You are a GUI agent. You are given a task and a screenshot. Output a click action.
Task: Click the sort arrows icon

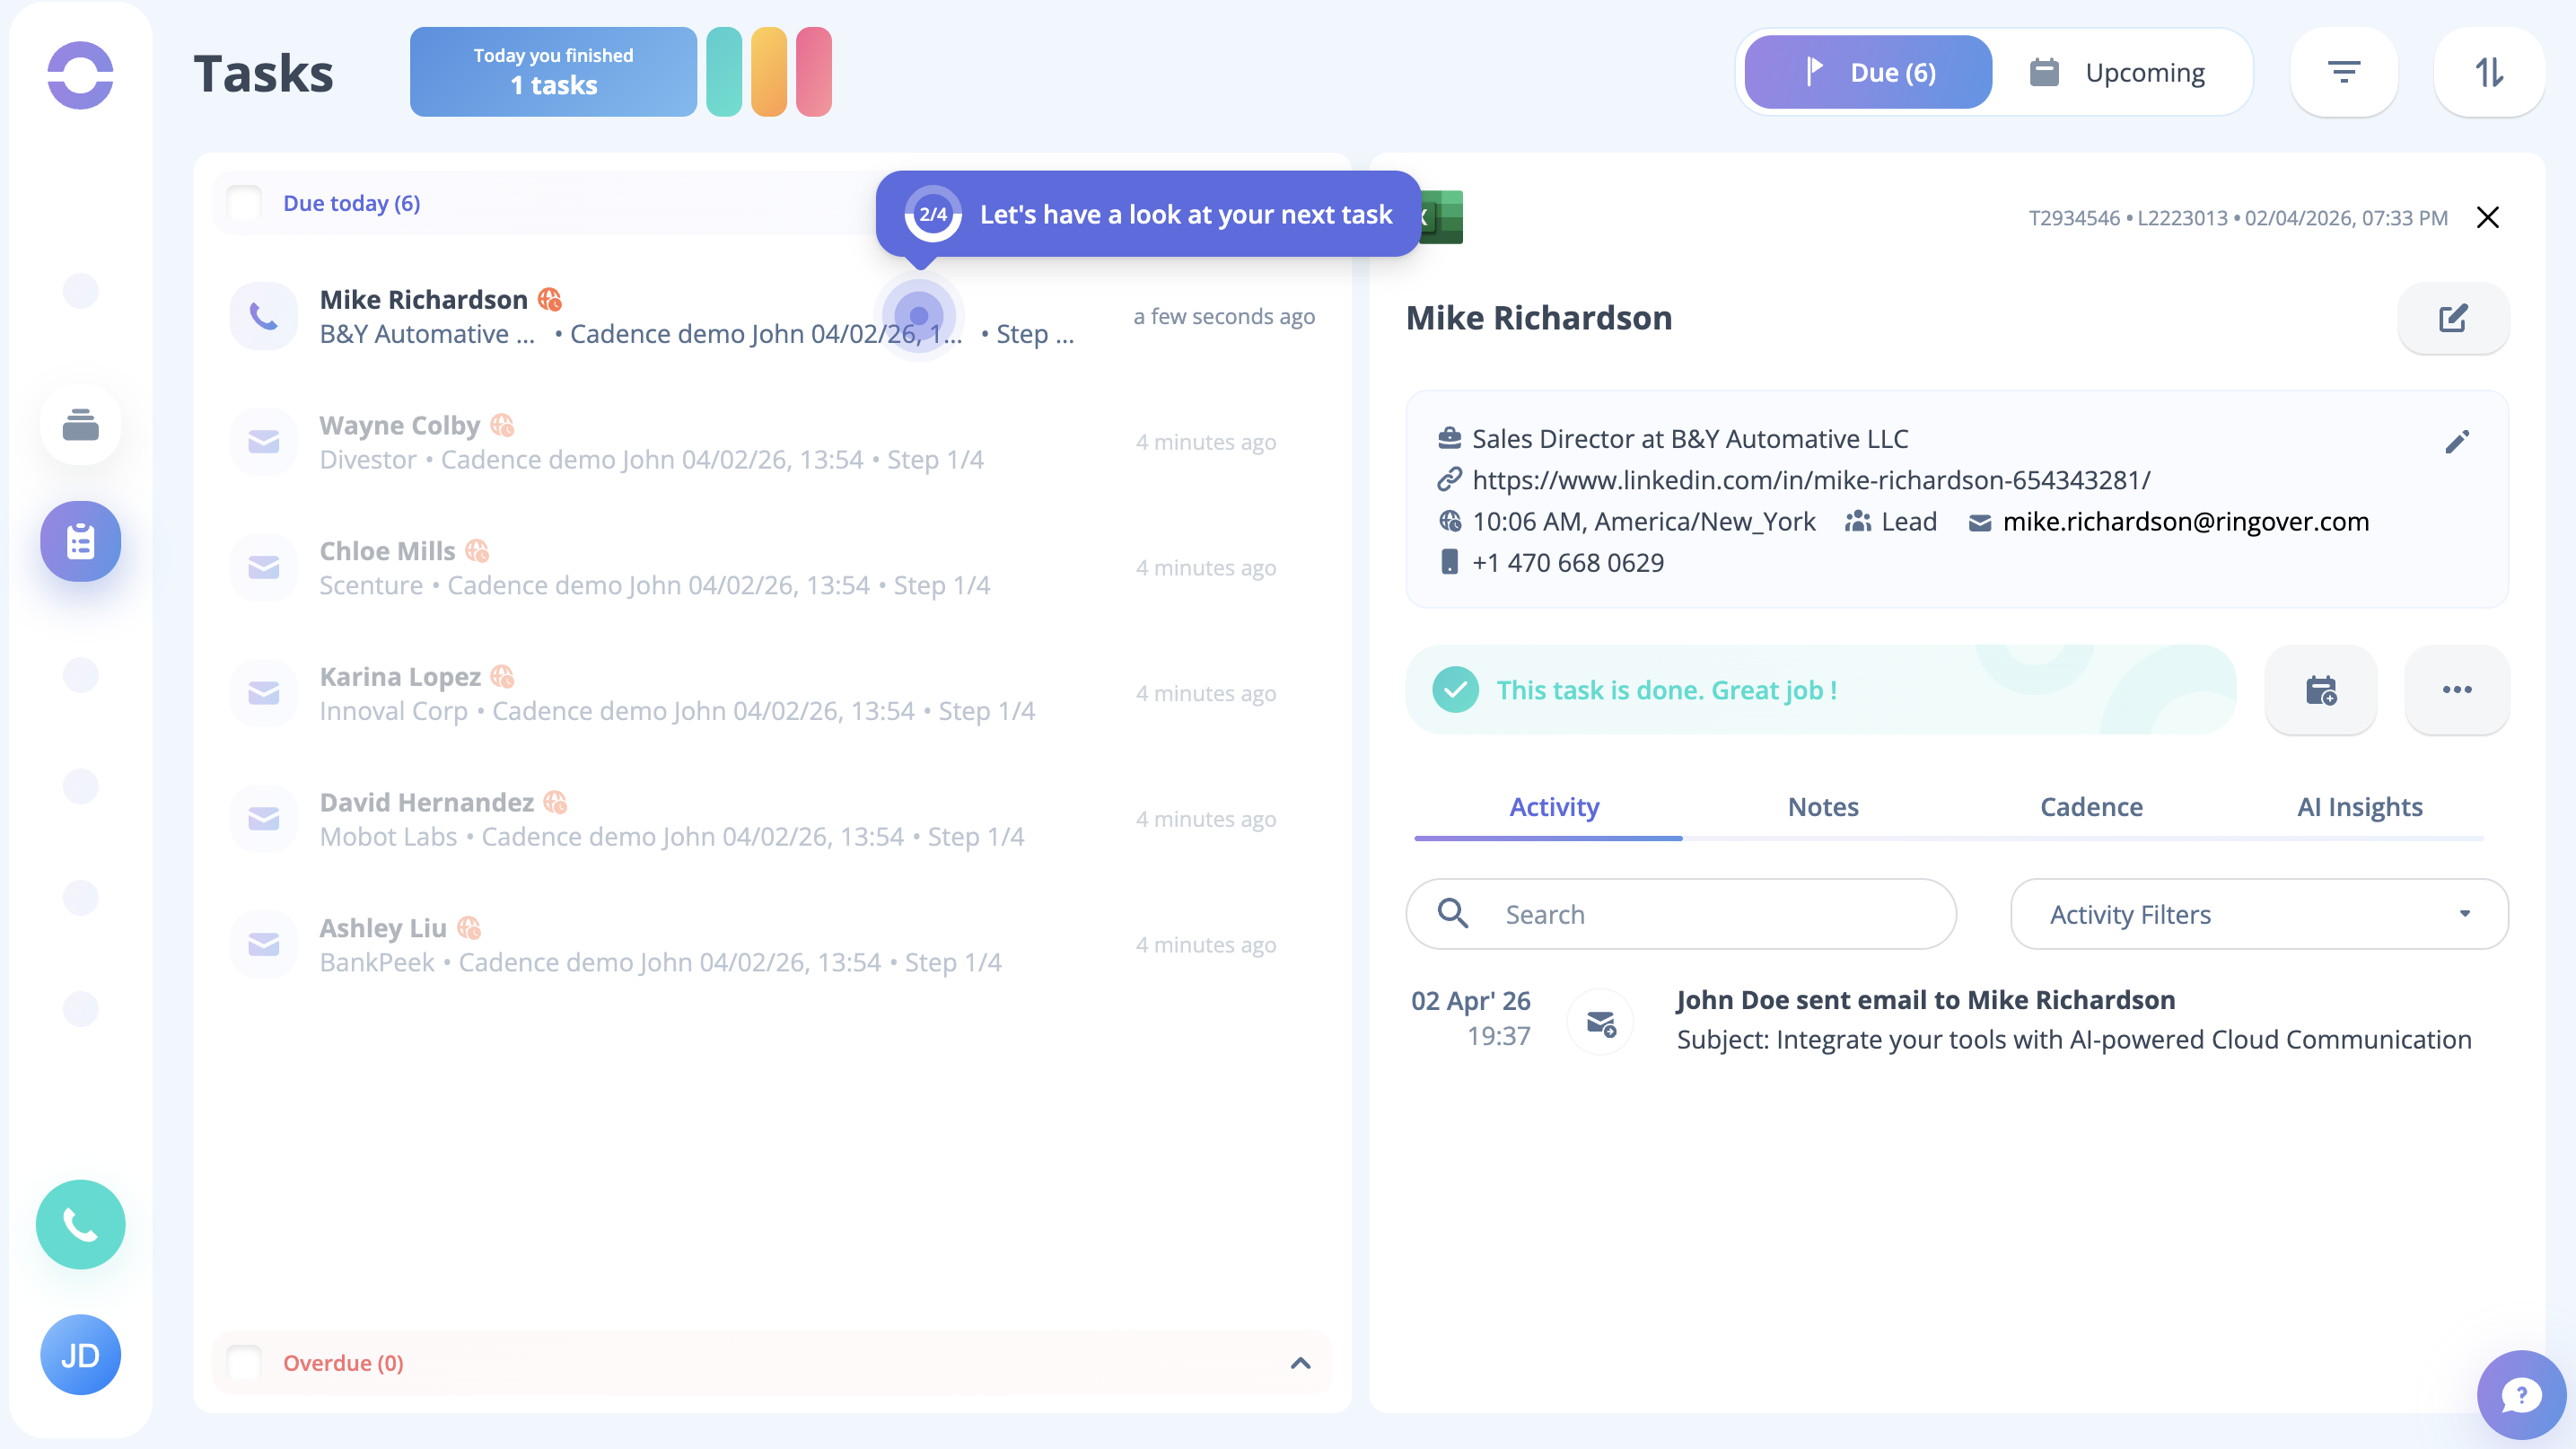pyautogui.click(x=2488, y=72)
